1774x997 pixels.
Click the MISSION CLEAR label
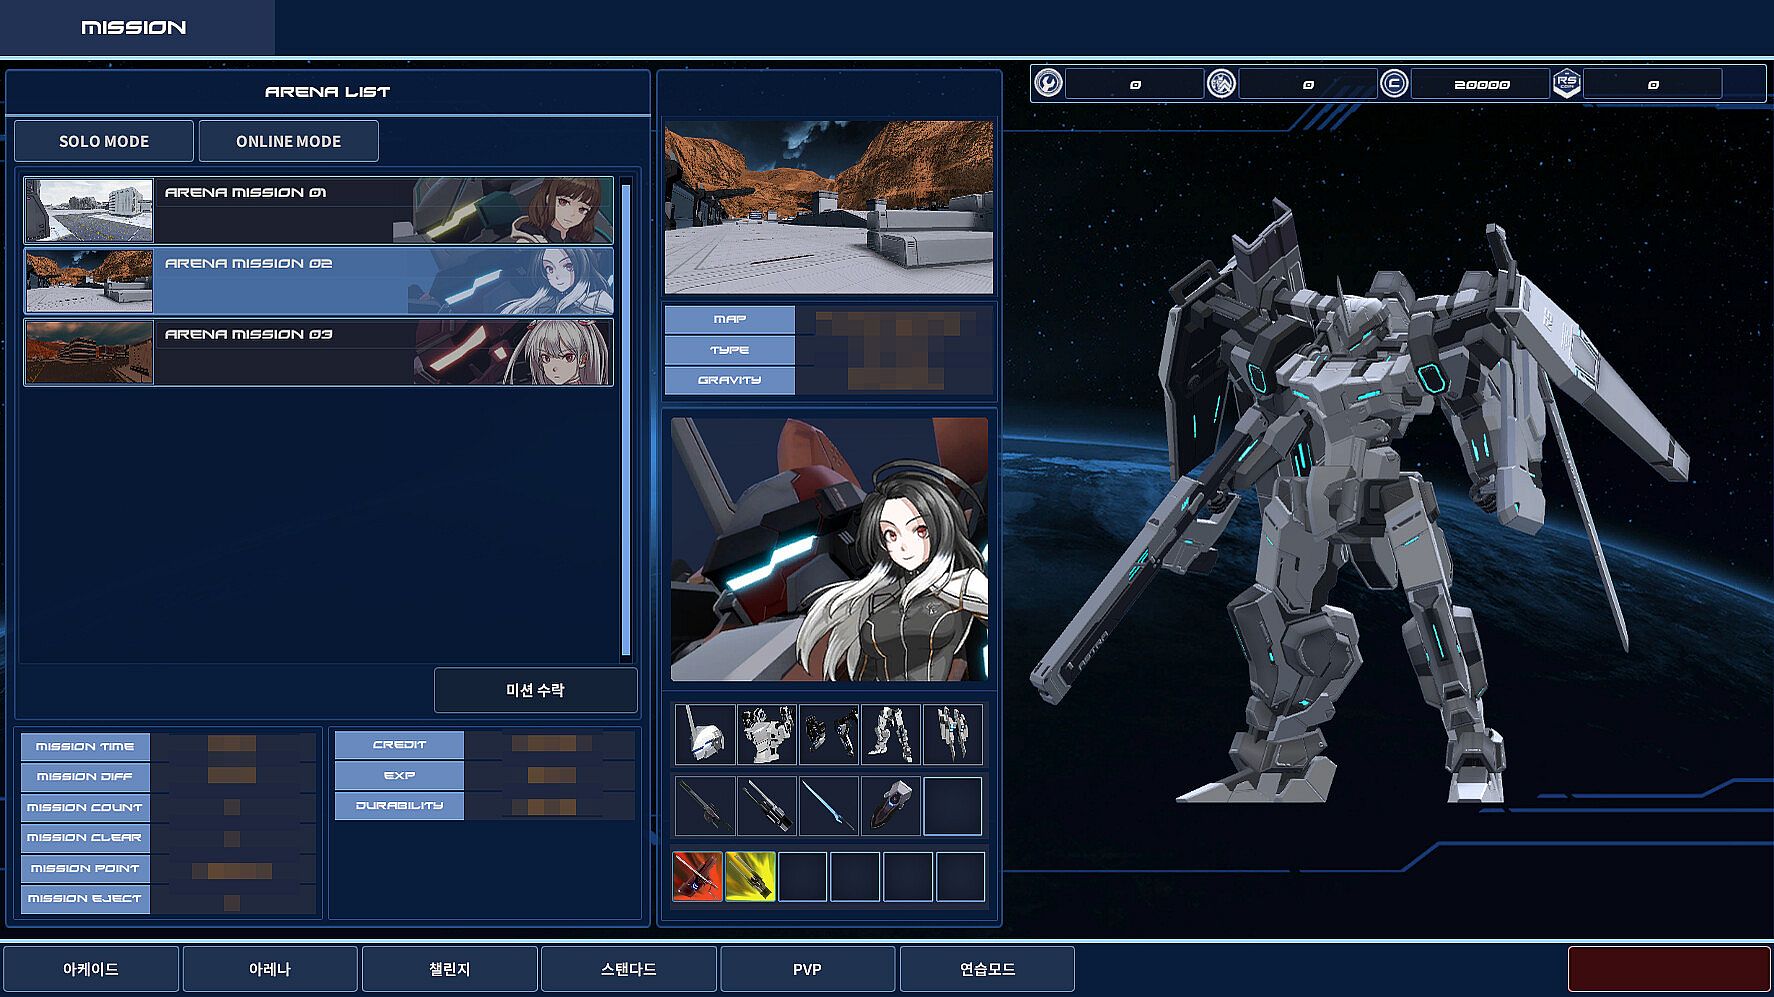[85, 838]
